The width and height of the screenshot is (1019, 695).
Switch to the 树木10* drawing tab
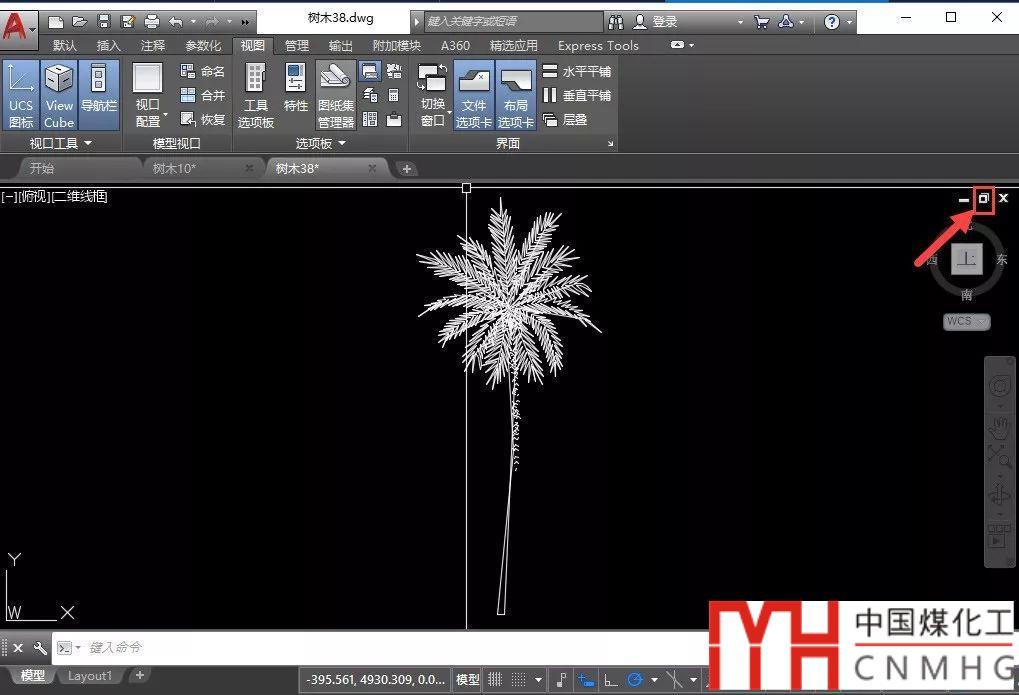tap(174, 168)
